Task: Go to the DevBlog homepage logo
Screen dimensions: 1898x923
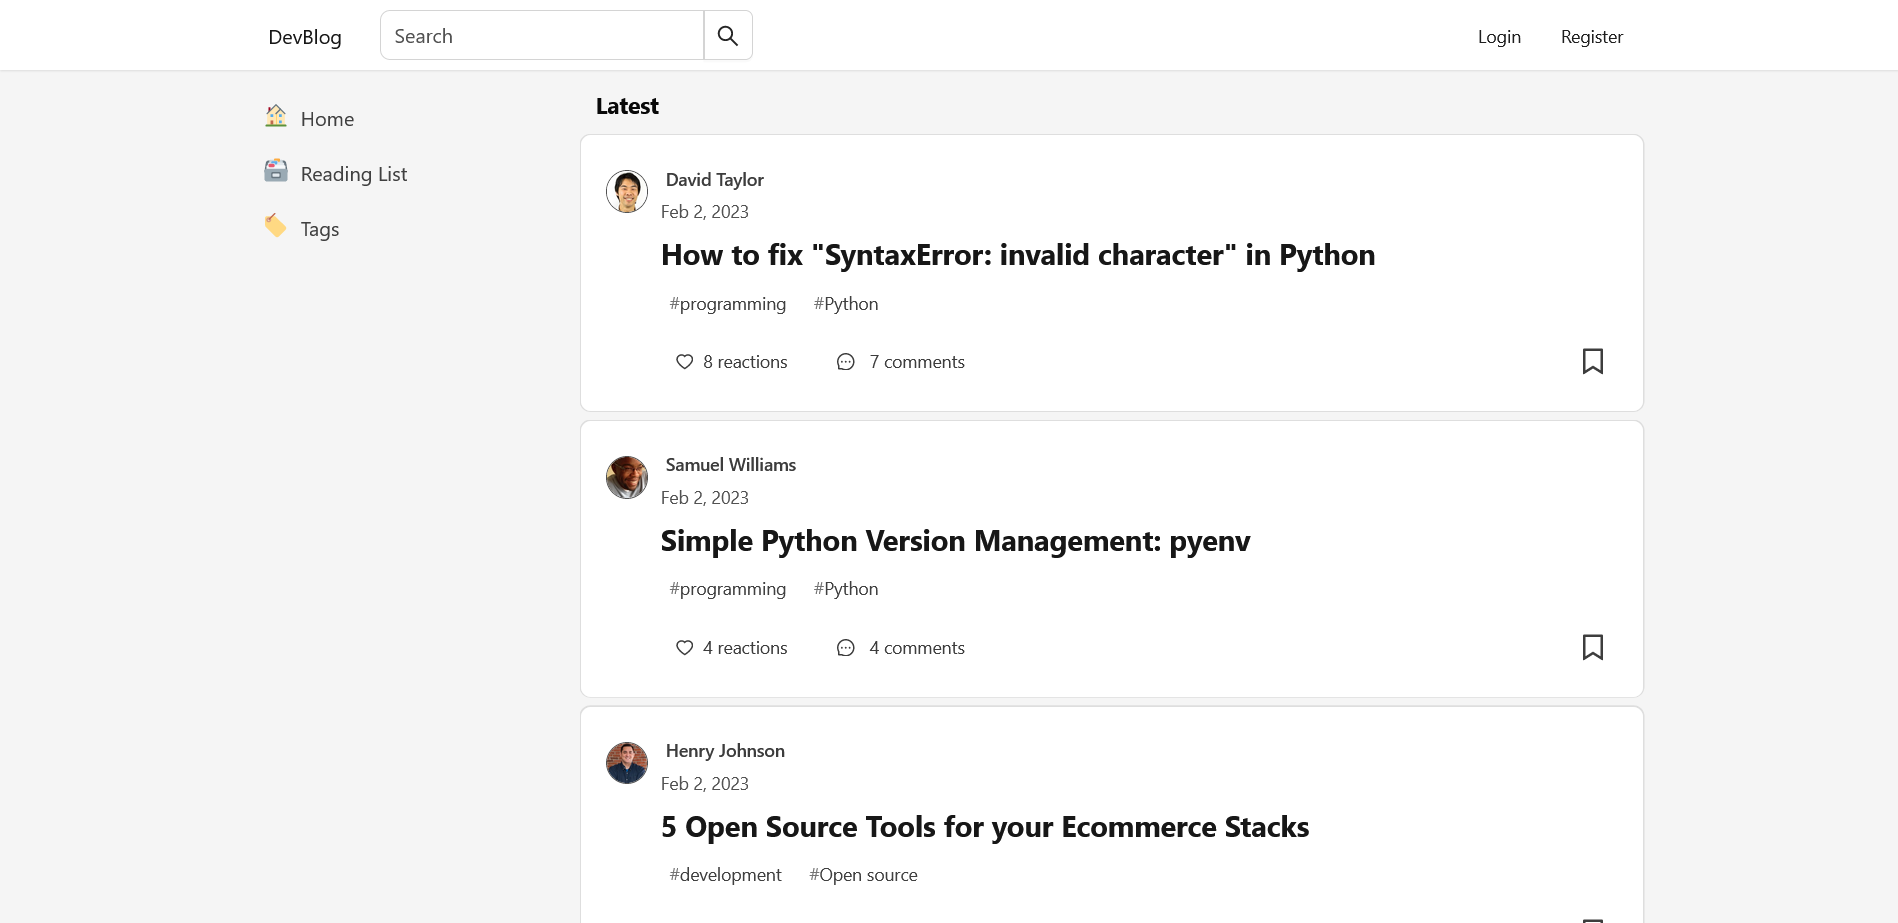Action: [305, 37]
